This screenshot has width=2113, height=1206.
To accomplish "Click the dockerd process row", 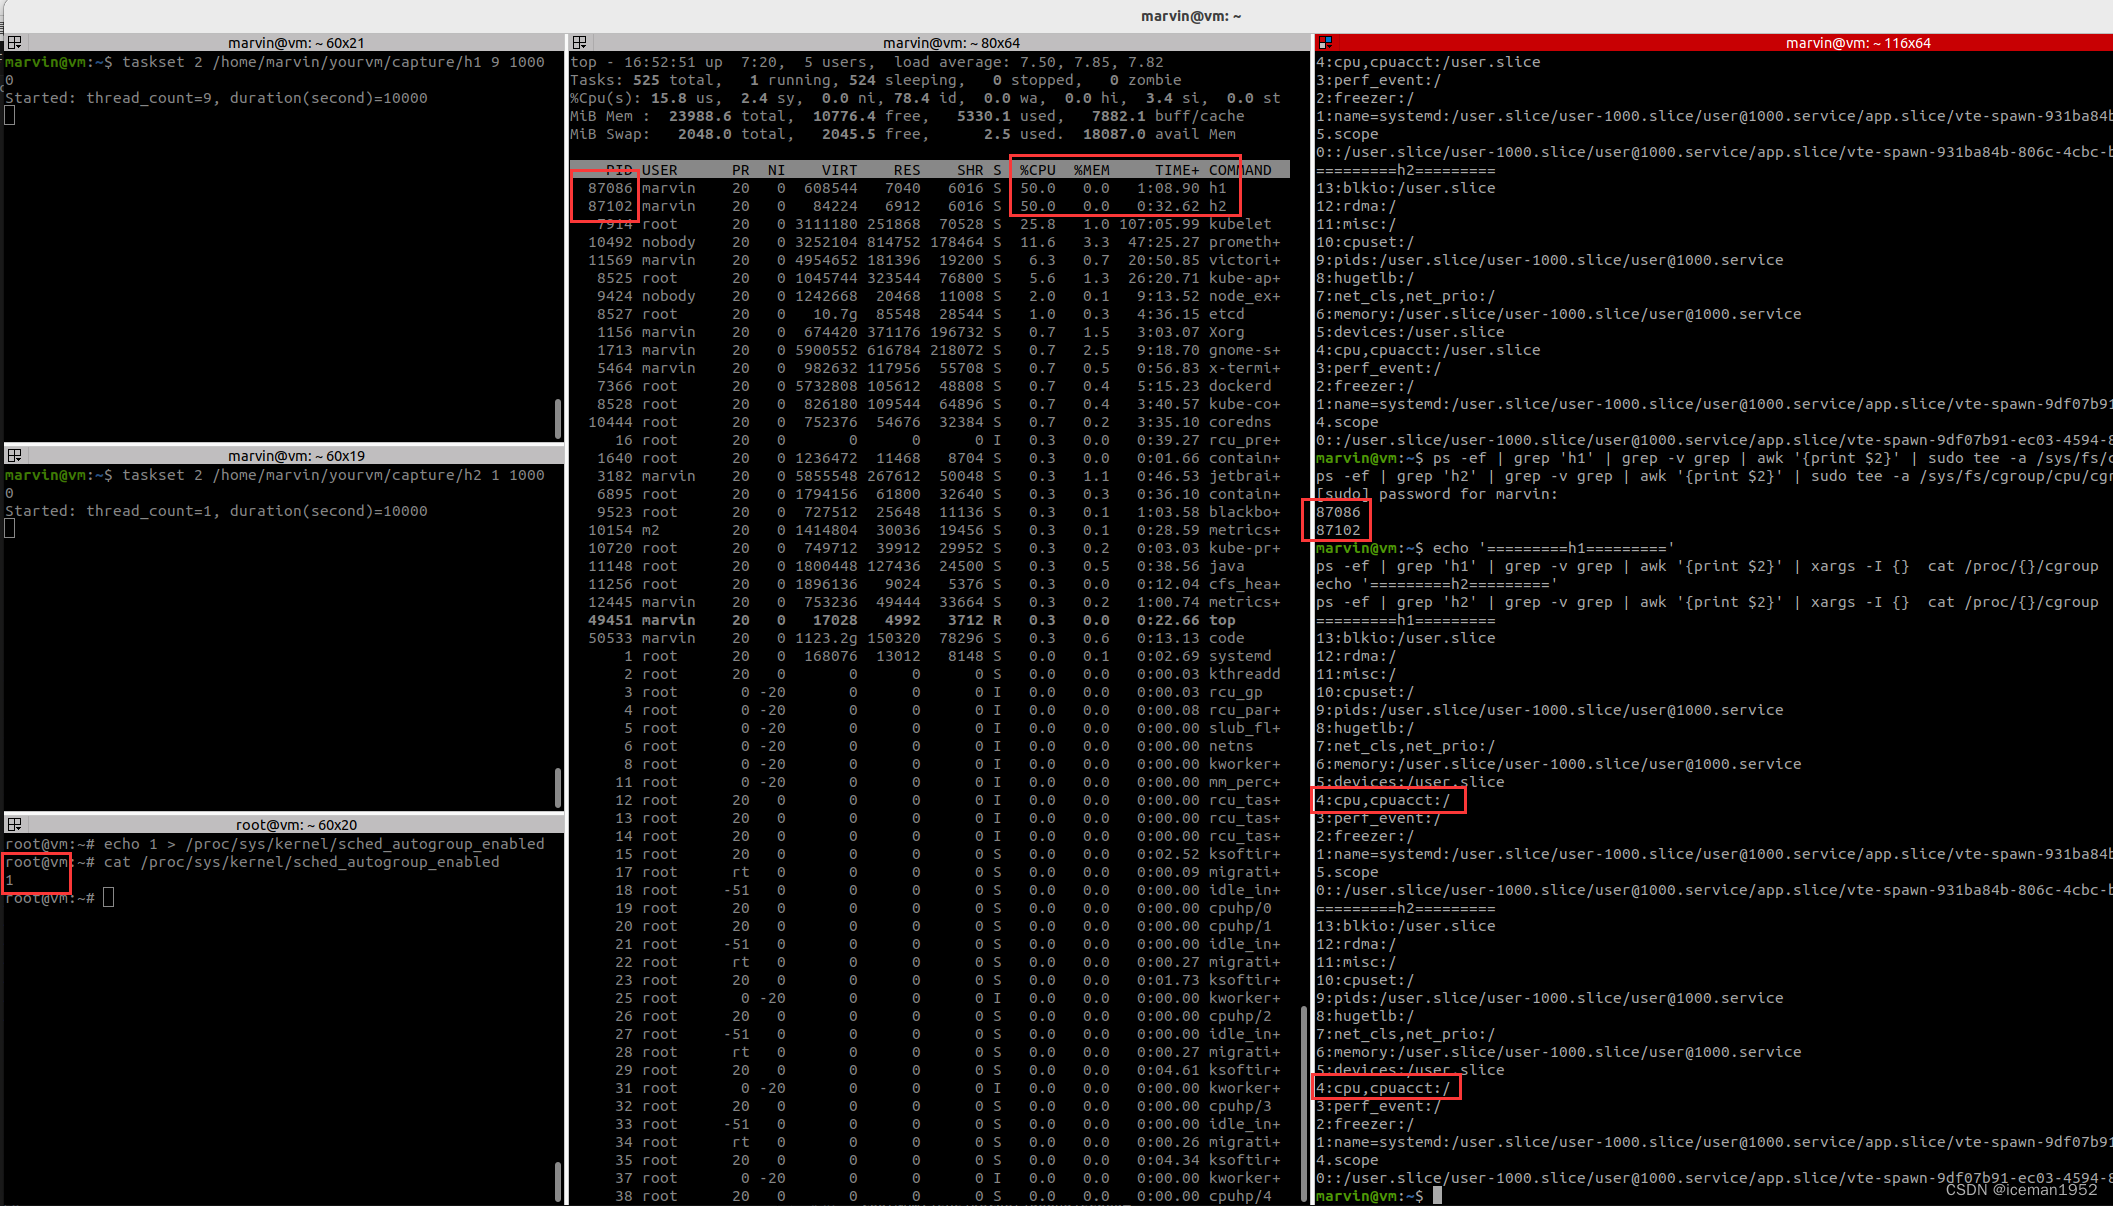I will tap(930, 386).
